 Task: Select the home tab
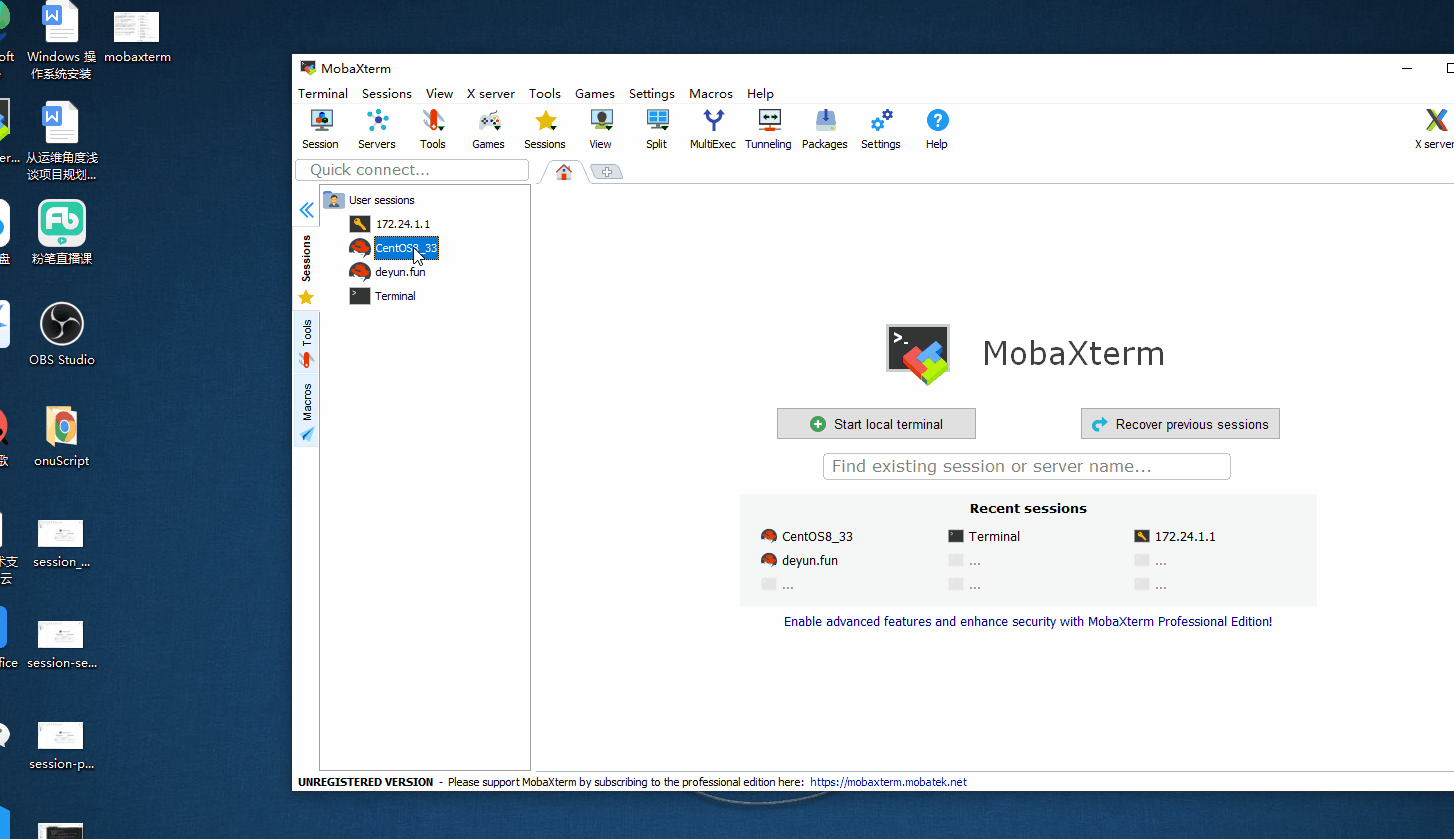tap(564, 172)
